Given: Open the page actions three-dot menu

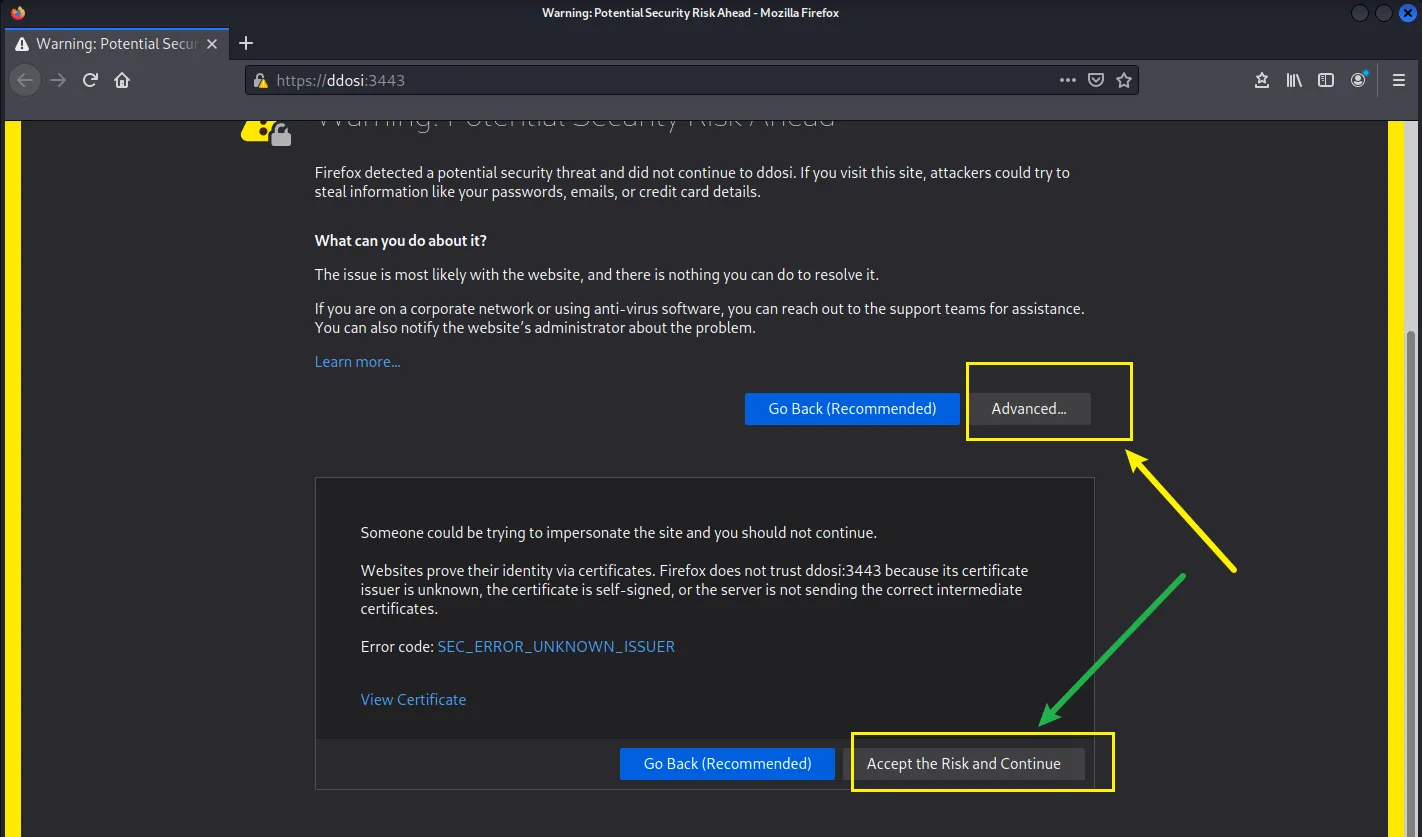Looking at the screenshot, I should click(1068, 81).
